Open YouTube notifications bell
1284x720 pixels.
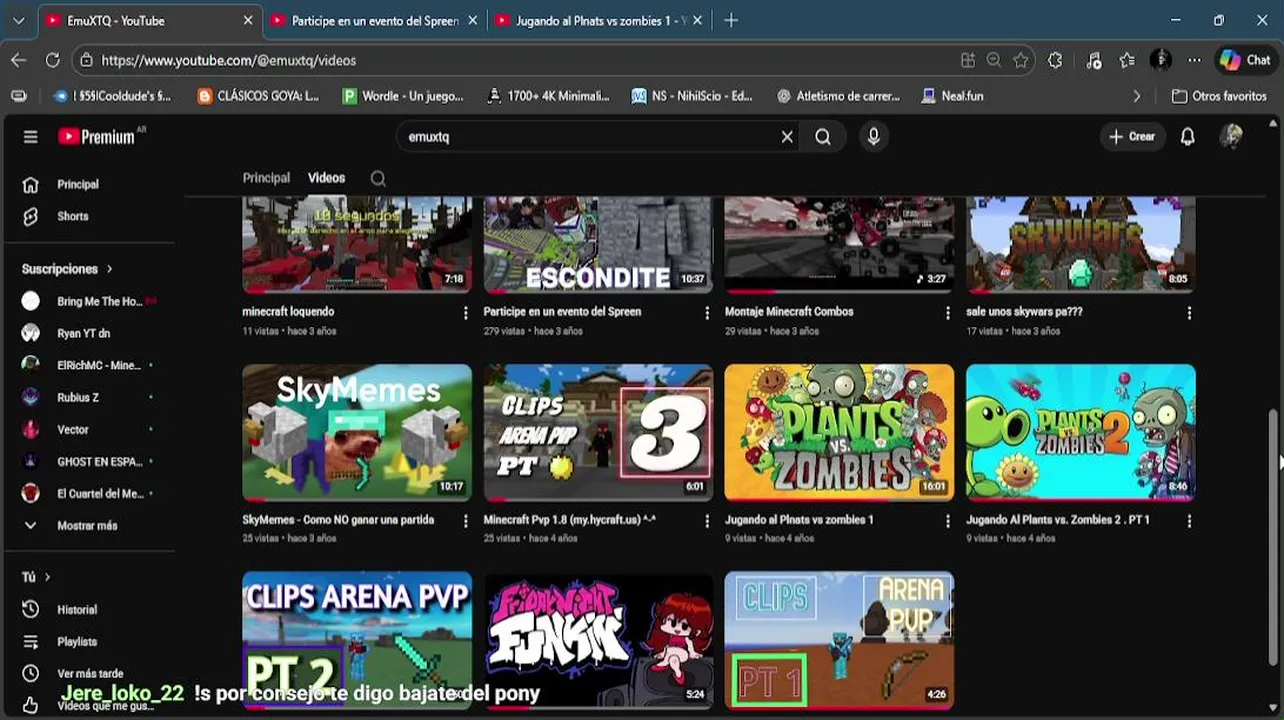(x=1187, y=137)
